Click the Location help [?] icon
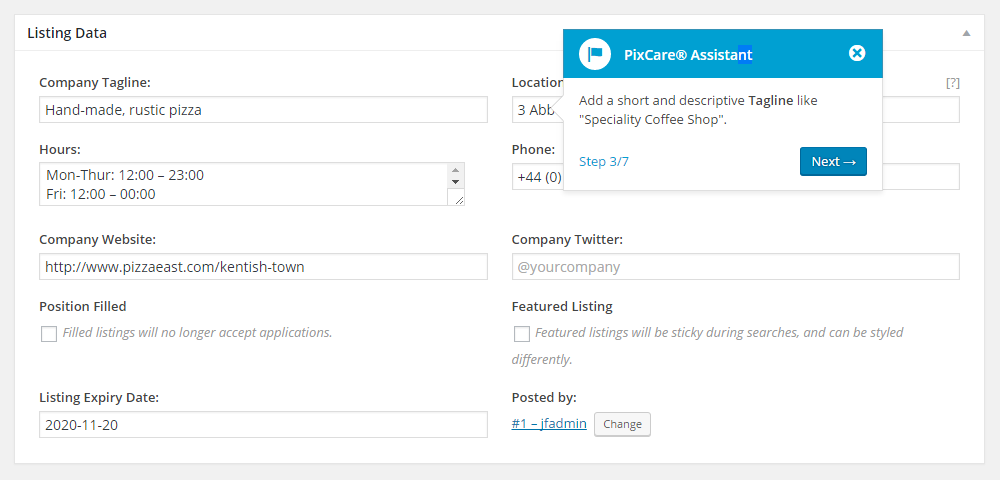The width and height of the screenshot is (1000, 480). click(x=952, y=83)
